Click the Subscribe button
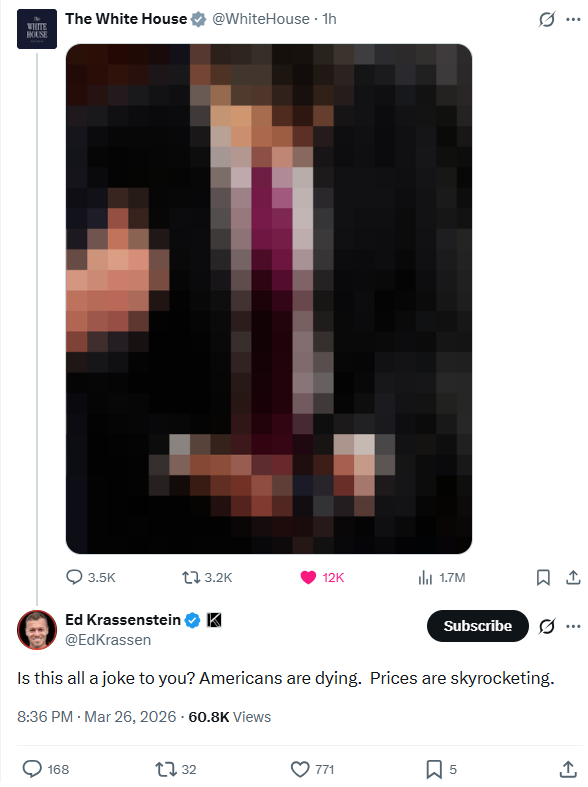This screenshot has height=787, width=588. tap(478, 626)
